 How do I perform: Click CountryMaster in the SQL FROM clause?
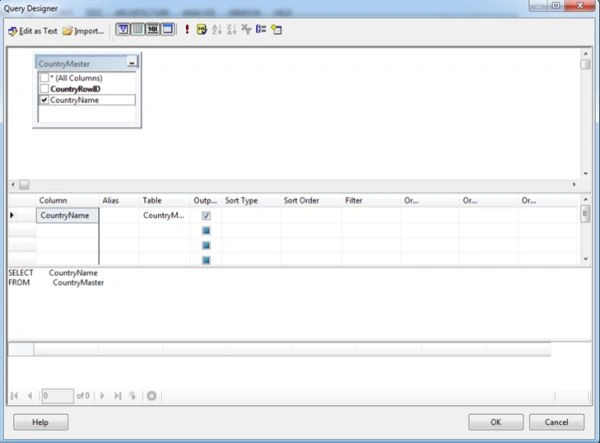point(78,283)
